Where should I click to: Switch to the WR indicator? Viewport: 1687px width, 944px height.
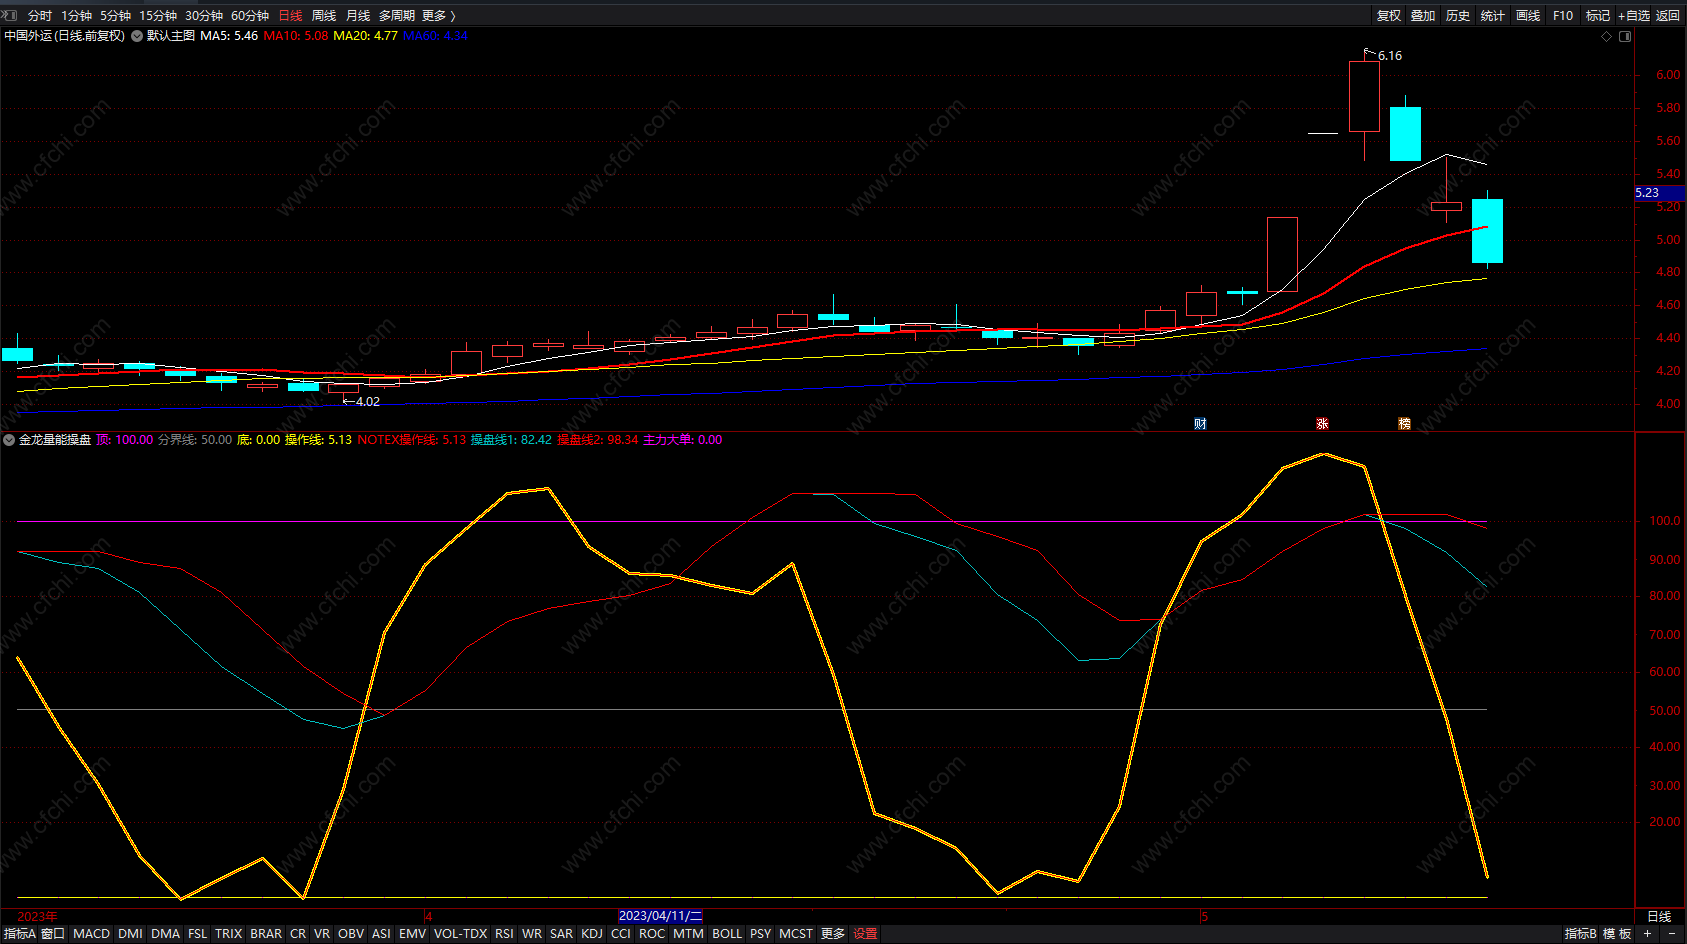tap(532, 934)
